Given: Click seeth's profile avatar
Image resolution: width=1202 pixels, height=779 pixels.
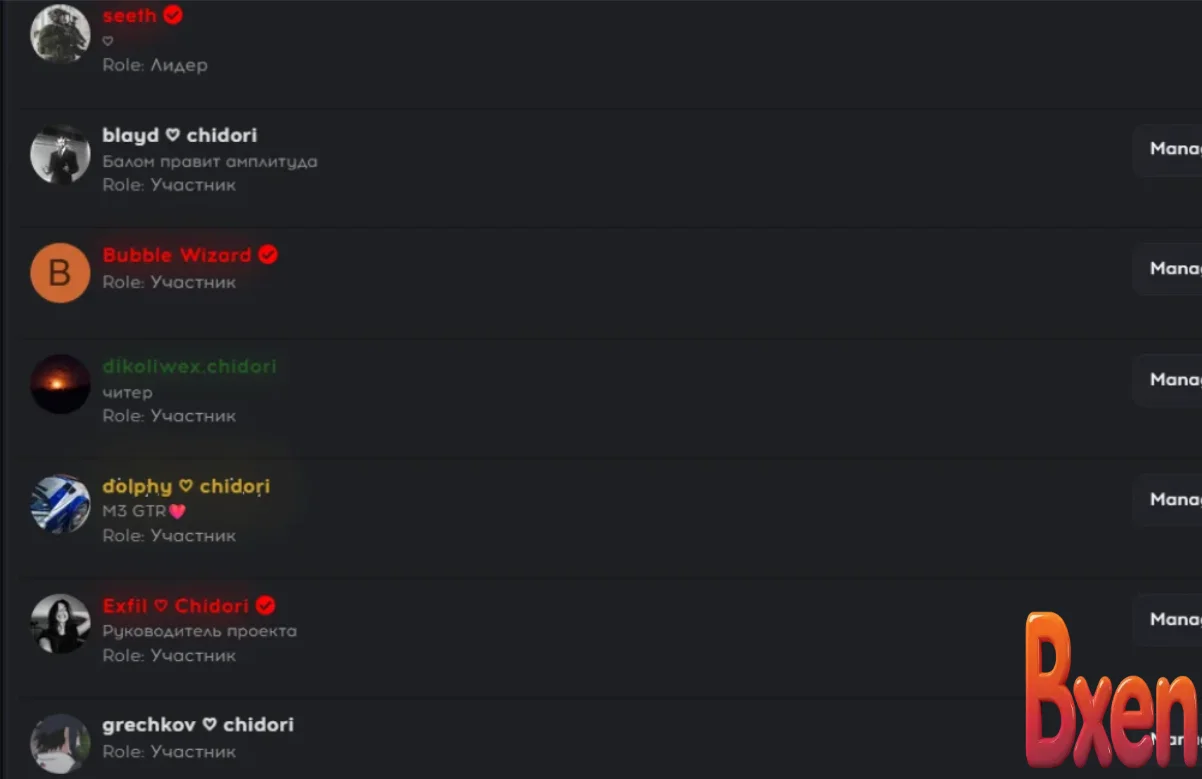Looking at the screenshot, I should [x=60, y=34].
